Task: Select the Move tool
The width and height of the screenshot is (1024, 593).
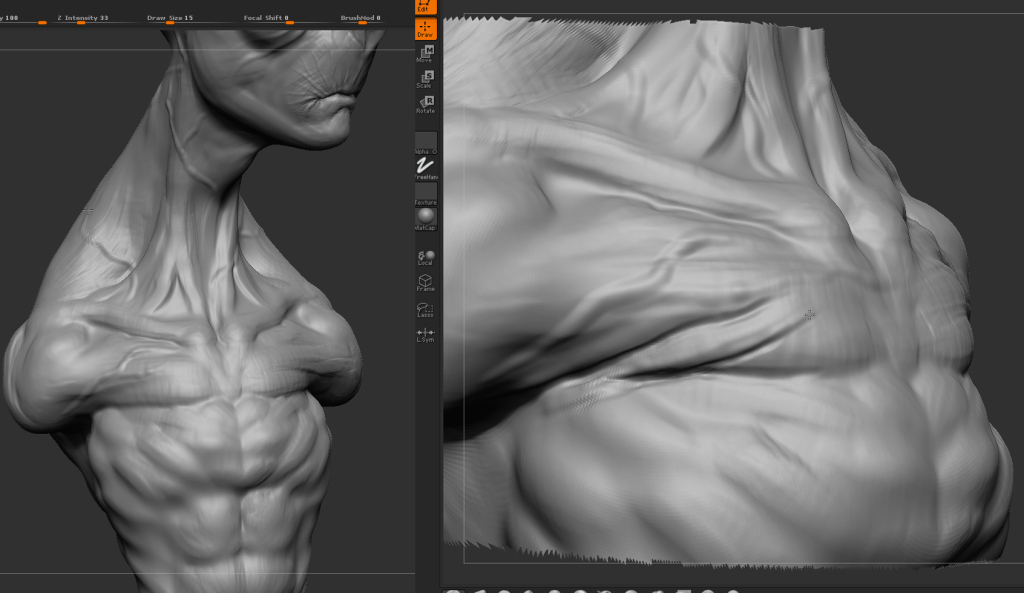Action: [x=425, y=54]
